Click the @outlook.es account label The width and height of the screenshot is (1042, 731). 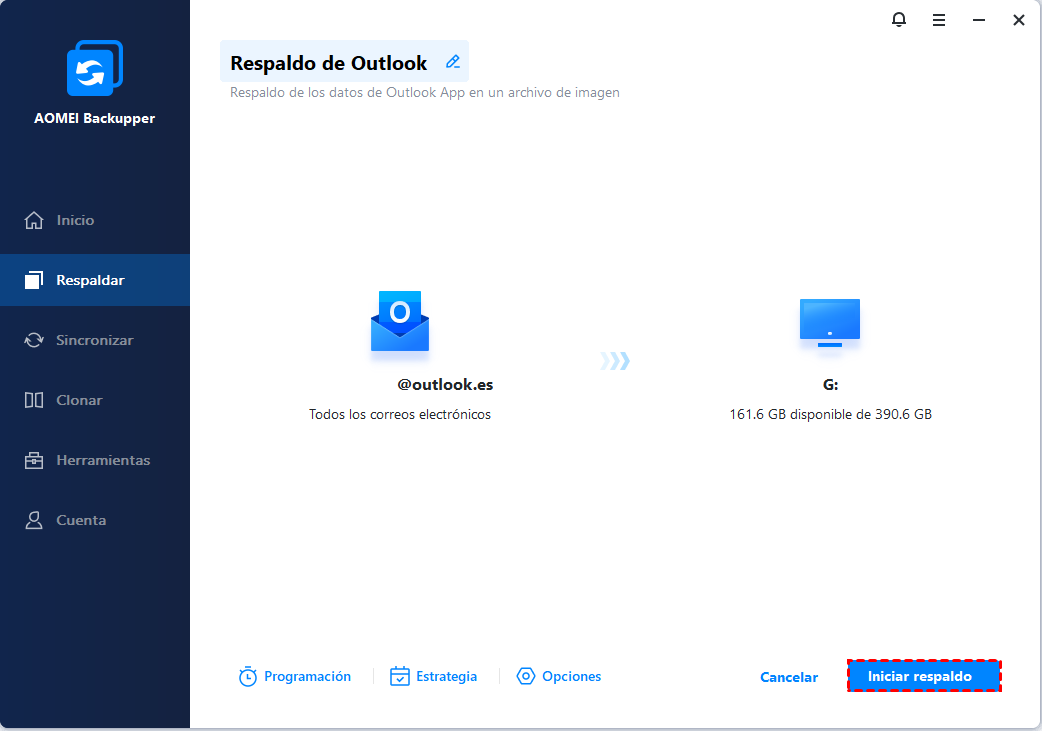tap(445, 385)
